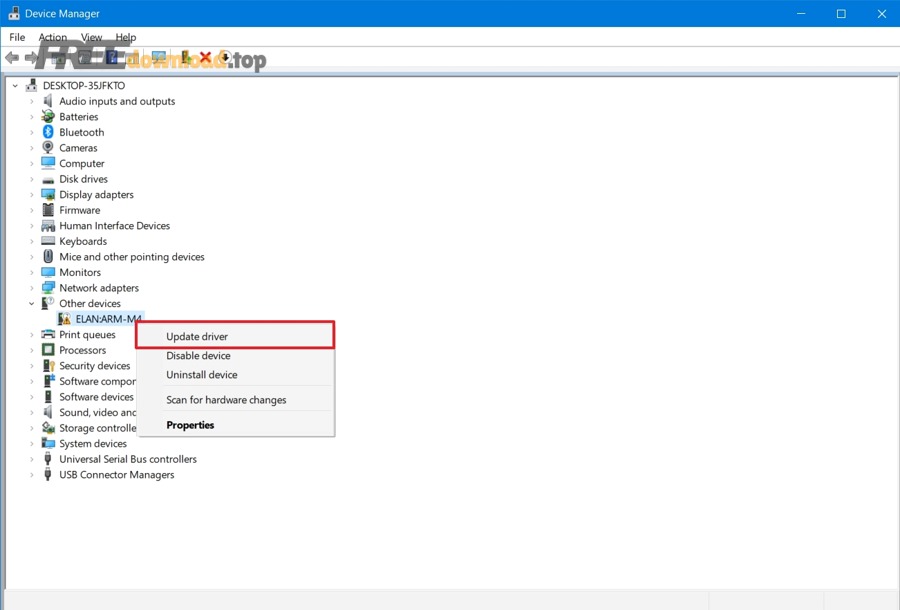The width and height of the screenshot is (900, 610).
Task: Expand the Network adapters category
Action: tap(32, 287)
